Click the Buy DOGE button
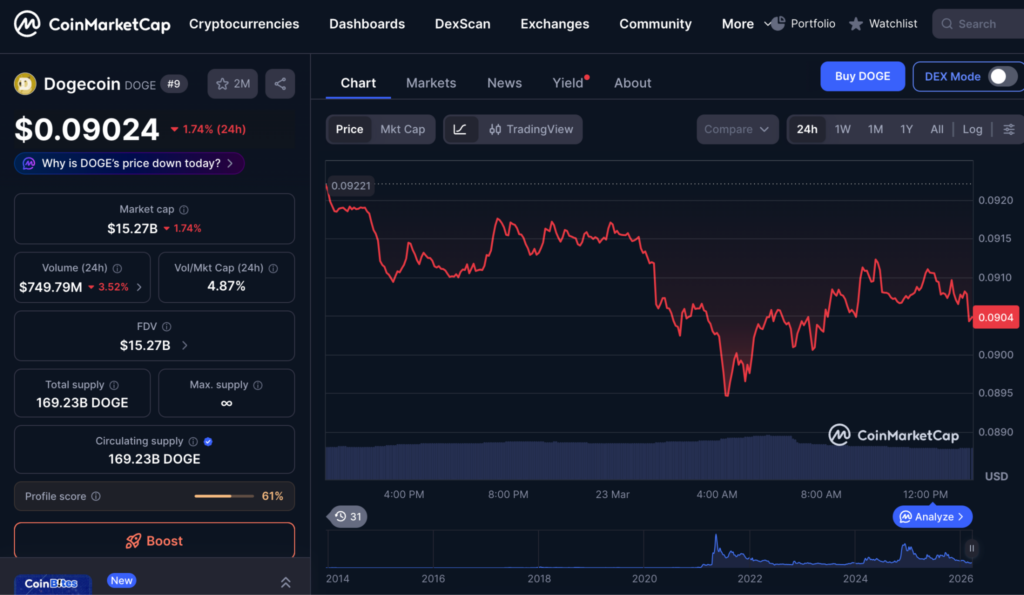This screenshot has height=595, width=1024. [862, 77]
